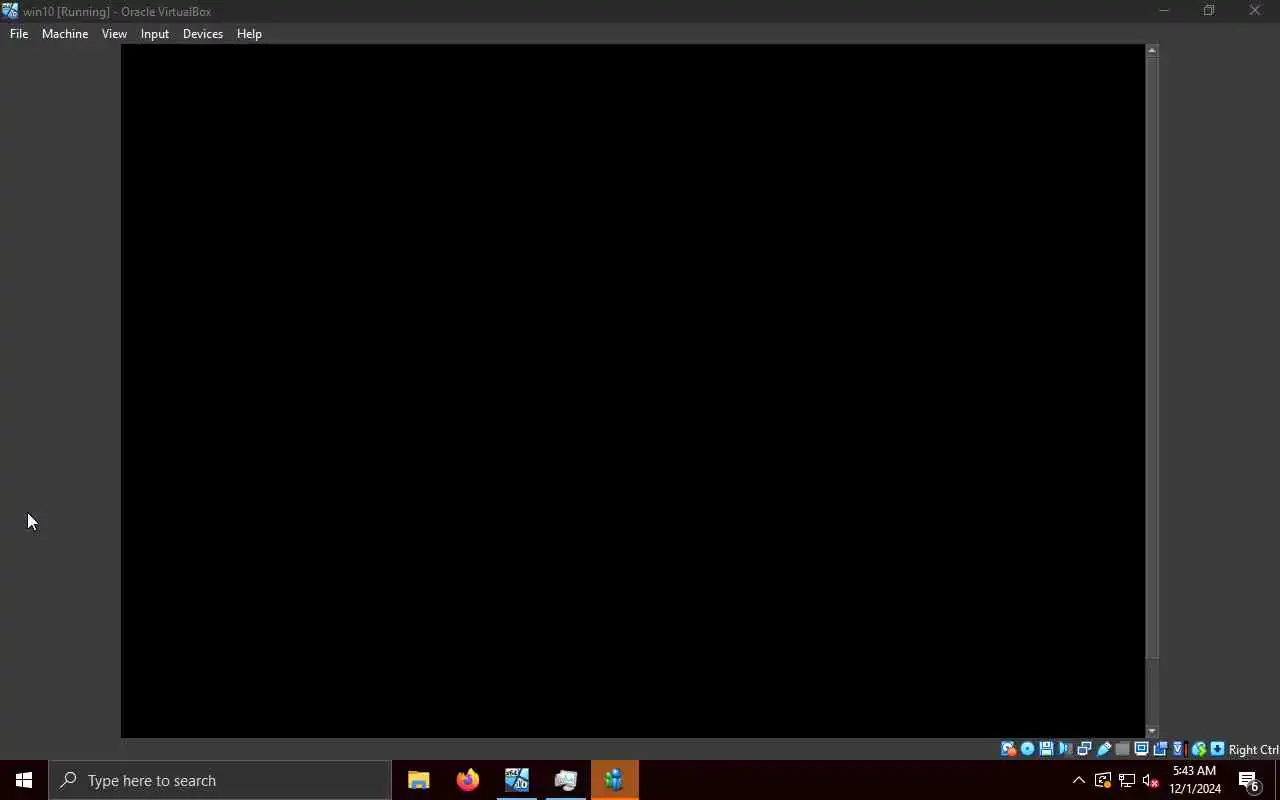
Task: Click the optical disc drive indicator icon
Action: tap(1027, 749)
